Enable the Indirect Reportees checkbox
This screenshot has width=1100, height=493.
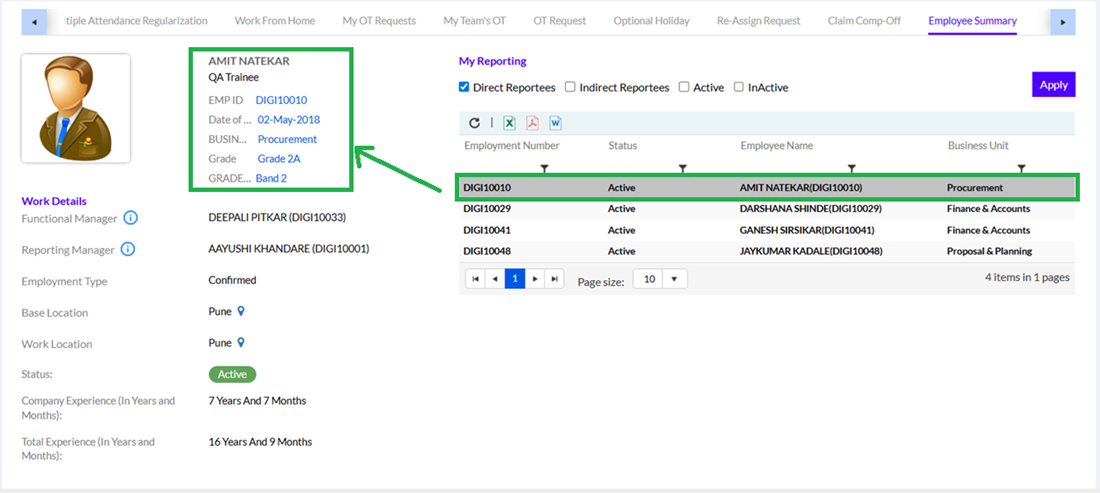[570, 87]
